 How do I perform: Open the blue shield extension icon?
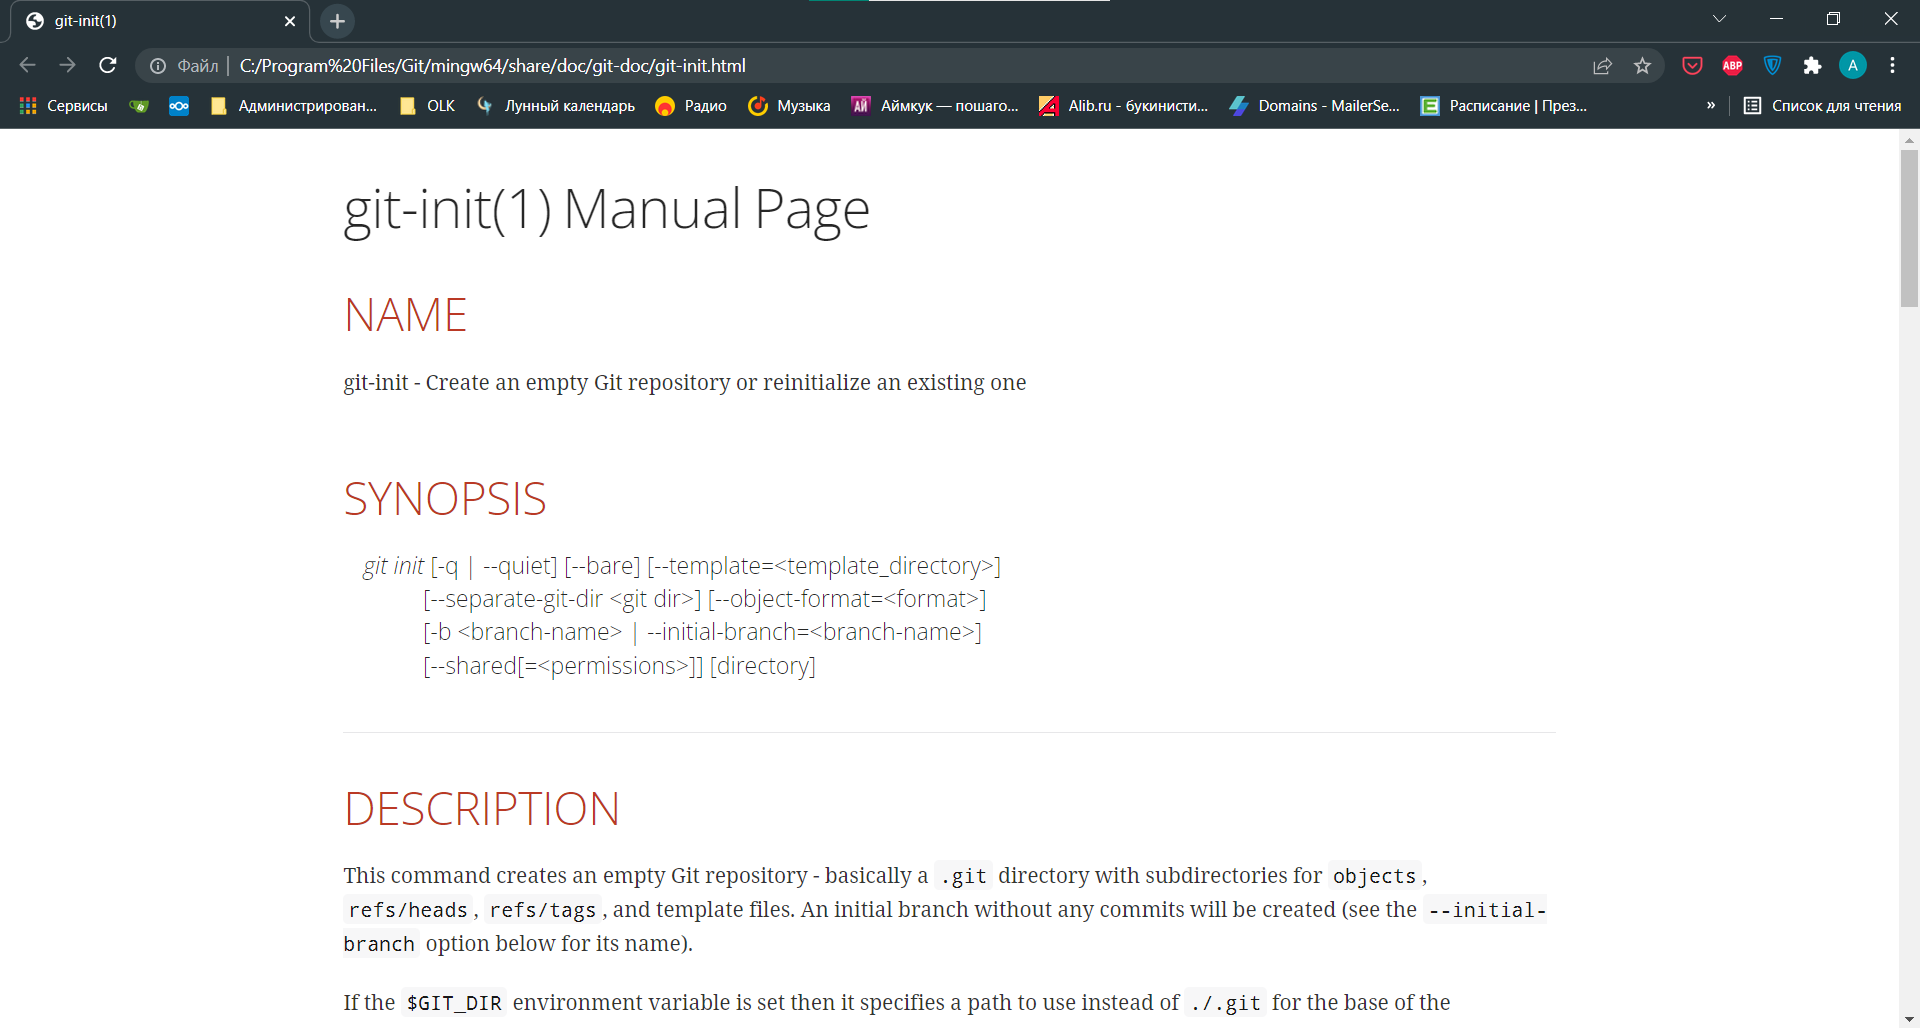[x=1772, y=66]
